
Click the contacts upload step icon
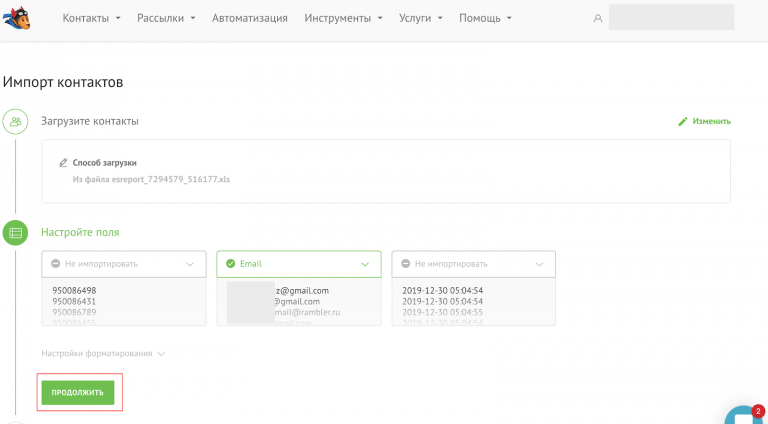click(15, 121)
